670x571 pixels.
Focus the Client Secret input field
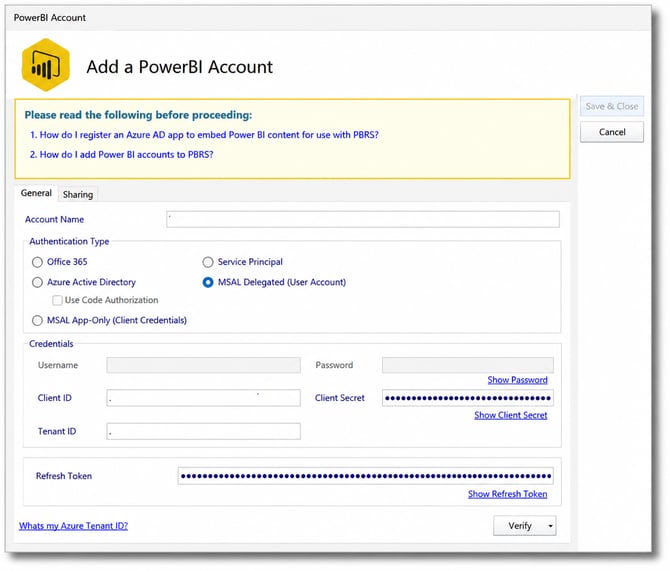coord(468,398)
